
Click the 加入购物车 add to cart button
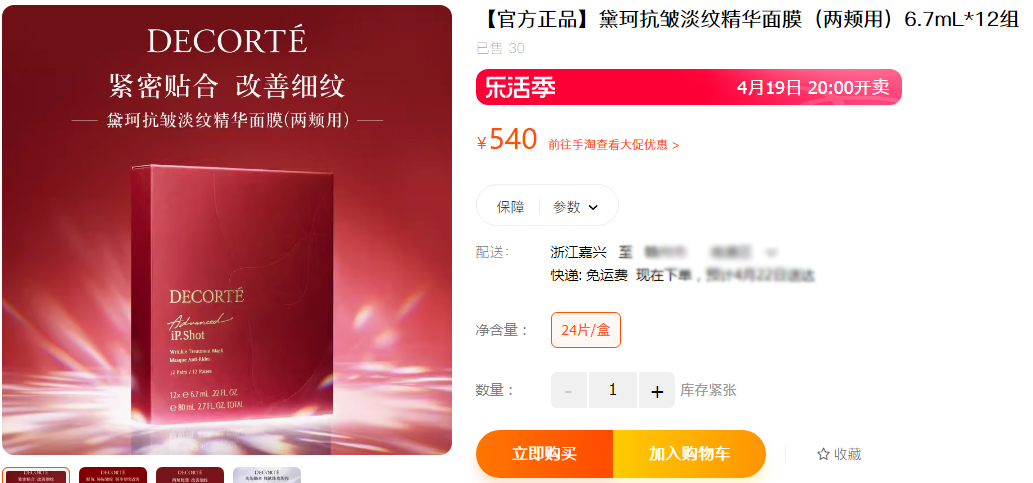coord(689,454)
